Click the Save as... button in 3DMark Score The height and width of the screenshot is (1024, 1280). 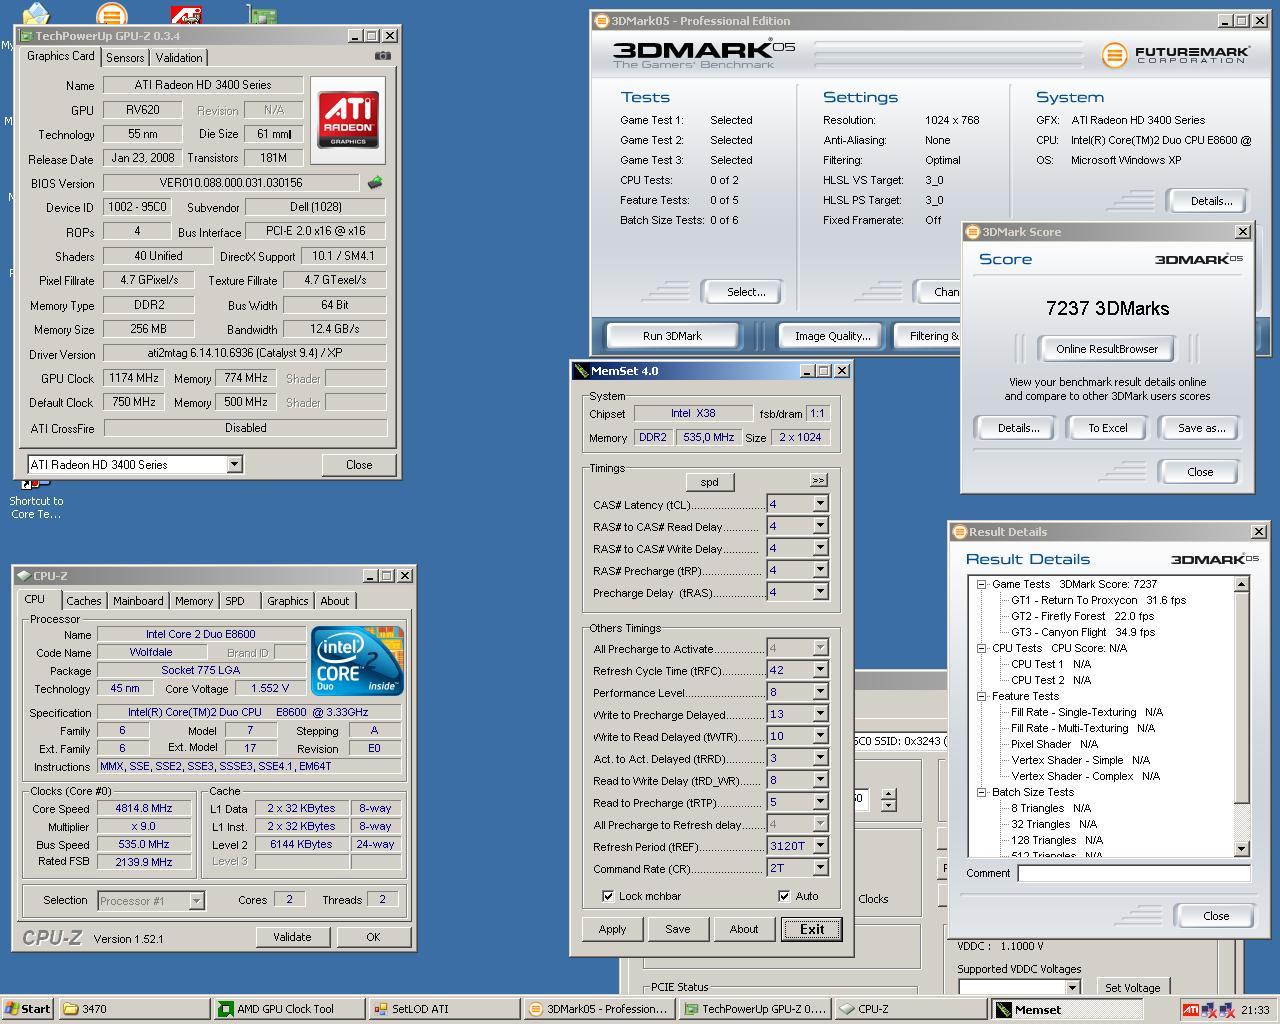coord(1201,428)
